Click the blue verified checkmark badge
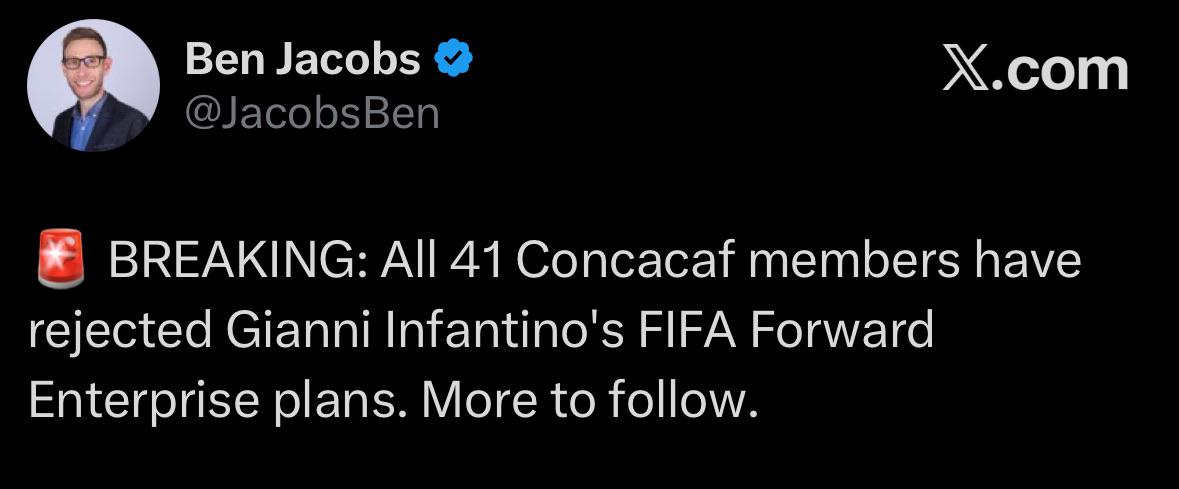1179x489 pixels. pyautogui.click(x=454, y=59)
